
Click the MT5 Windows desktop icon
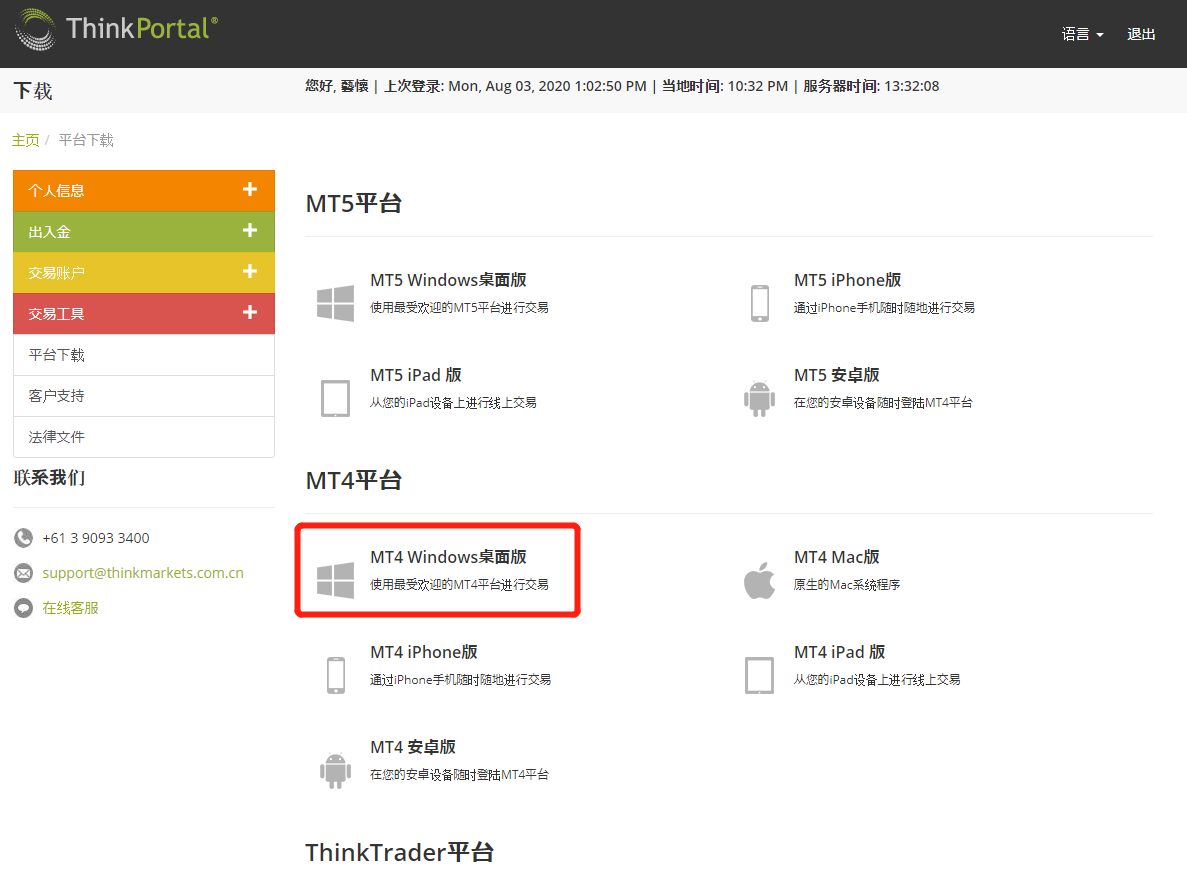point(335,303)
